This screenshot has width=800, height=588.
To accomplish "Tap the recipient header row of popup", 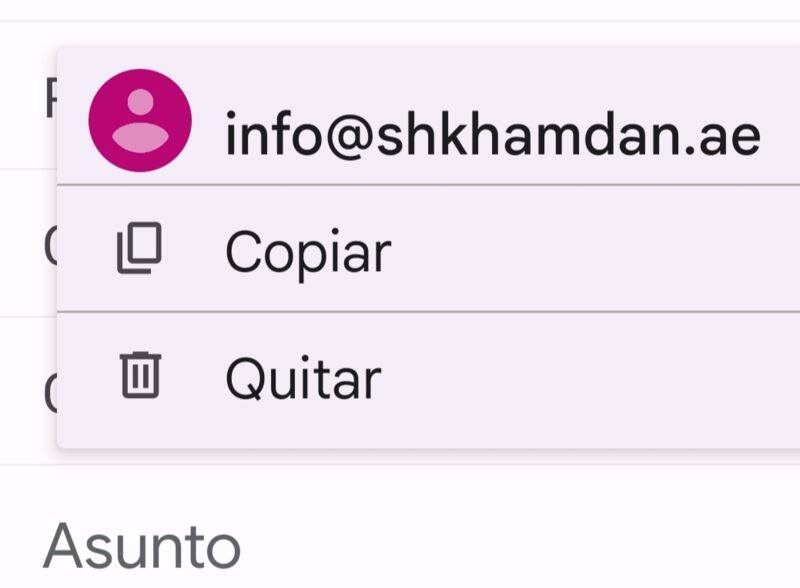I will pyautogui.click(x=429, y=116).
